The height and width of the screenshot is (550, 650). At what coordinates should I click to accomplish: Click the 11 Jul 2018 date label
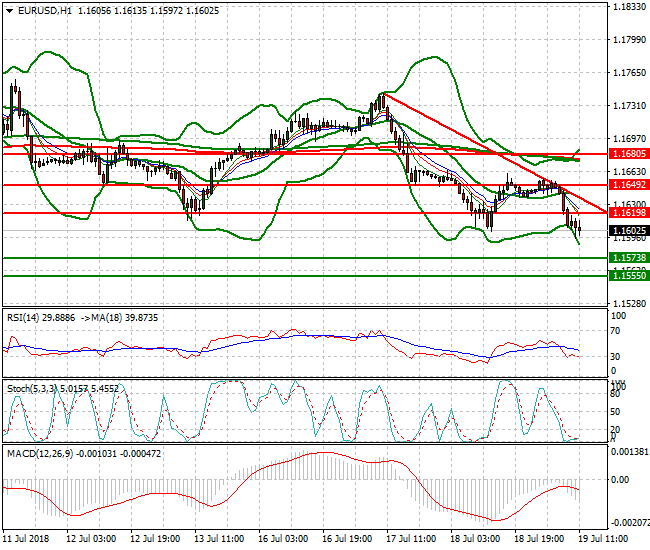[26, 539]
